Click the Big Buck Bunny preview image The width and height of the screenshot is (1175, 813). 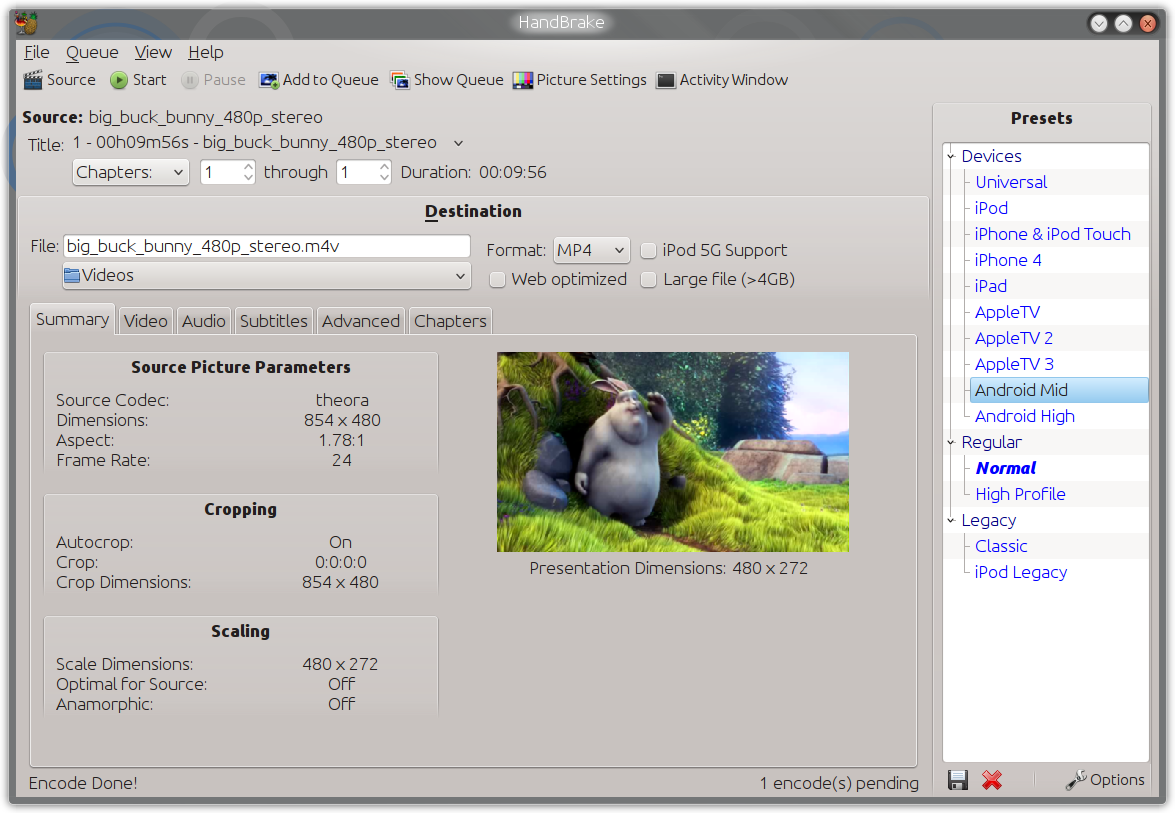pos(673,453)
